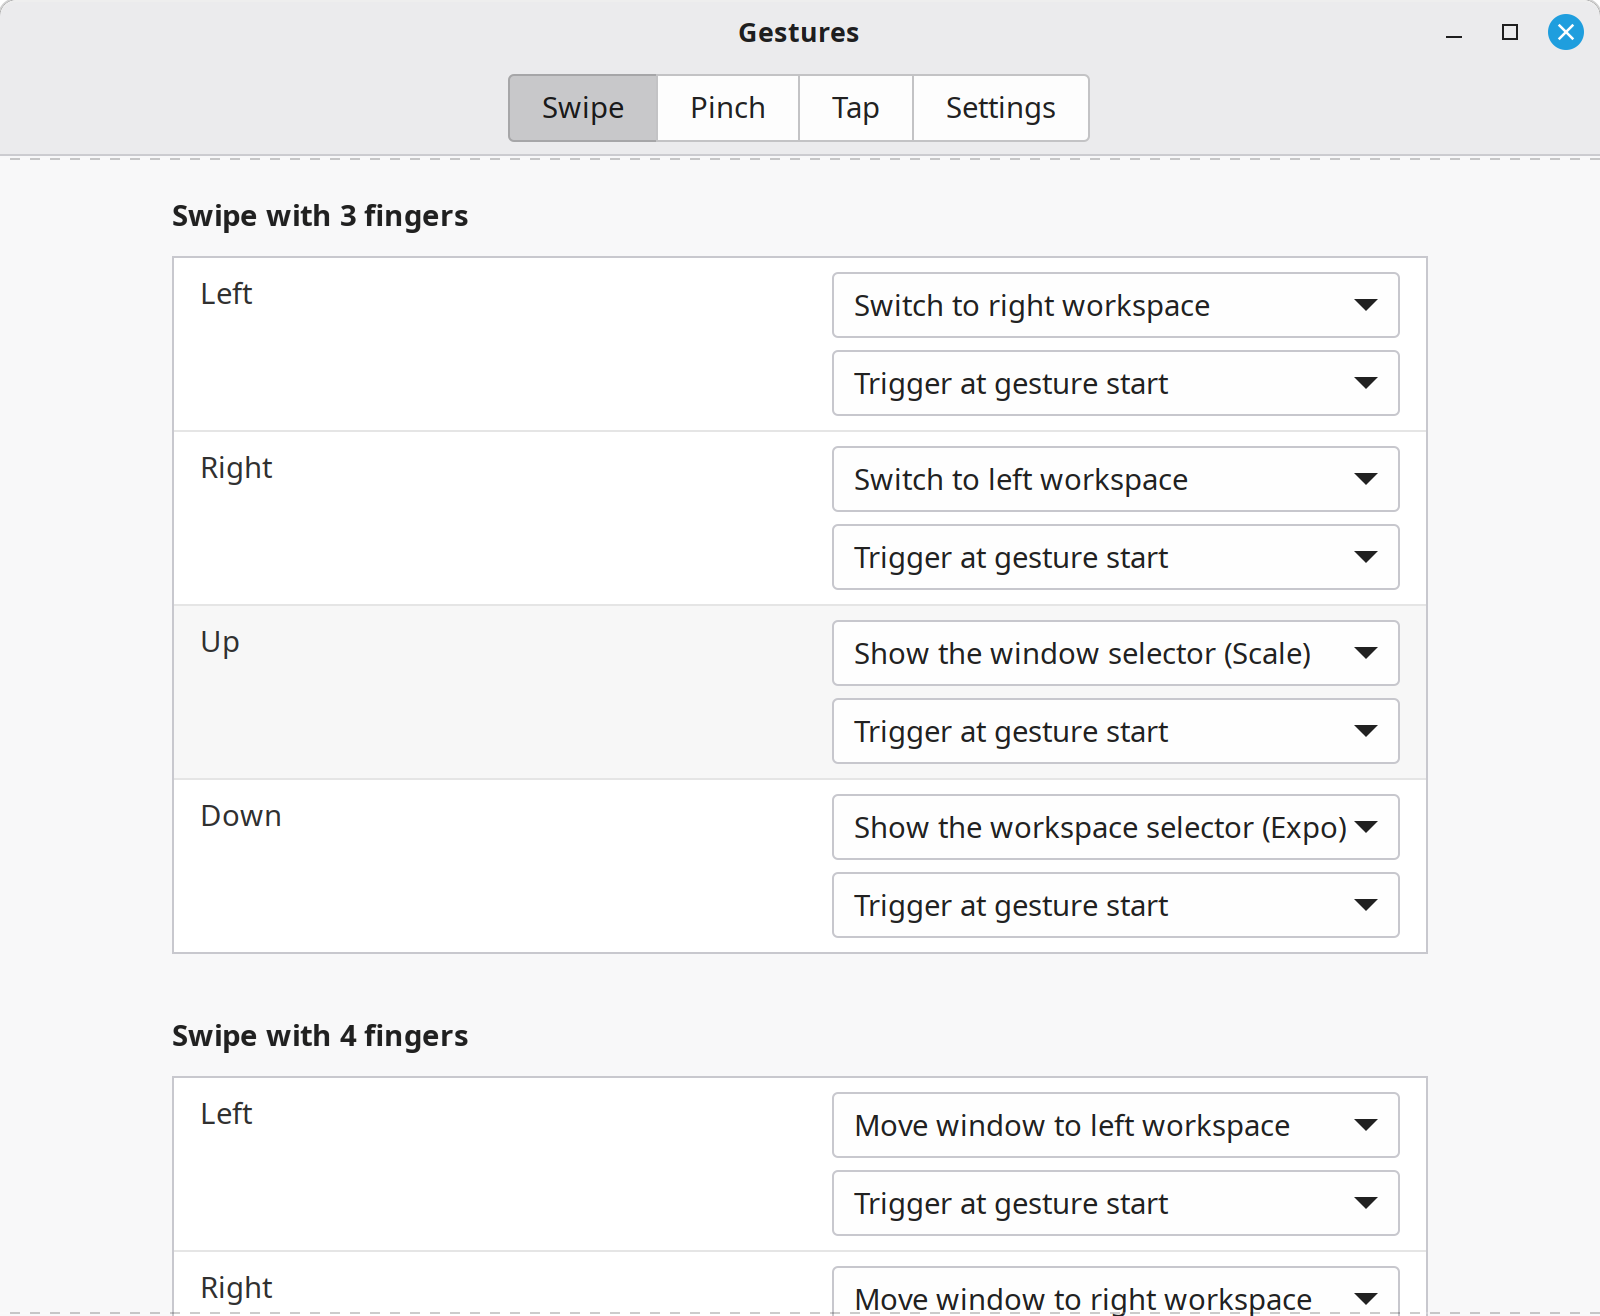Viewport: 1600px width, 1316px height.
Task: Open 'Switch to left workspace' dropdown
Action: click(1116, 479)
